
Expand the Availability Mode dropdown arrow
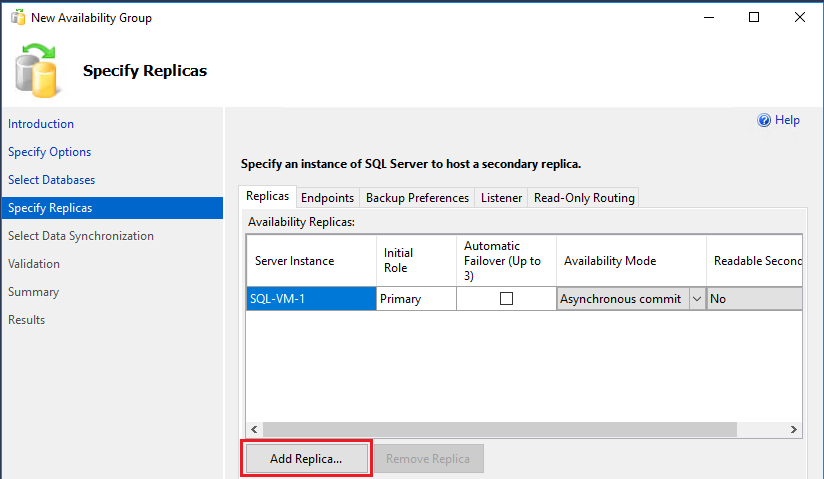click(x=696, y=299)
